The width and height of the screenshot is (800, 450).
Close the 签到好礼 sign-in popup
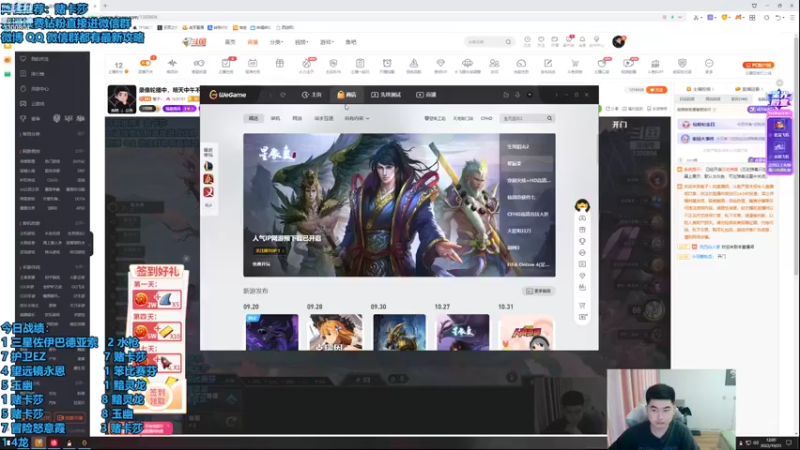click(x=186, y=259)
